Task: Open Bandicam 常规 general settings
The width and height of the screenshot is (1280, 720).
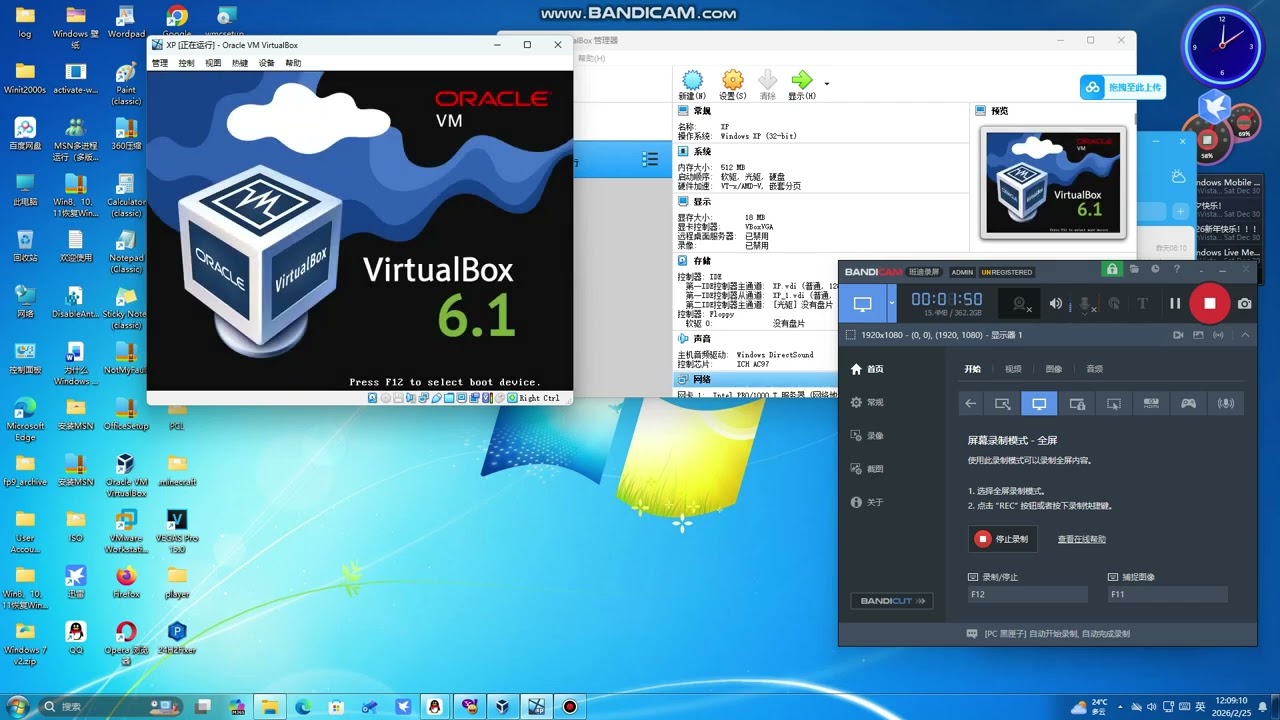Action: [x=867, y=402]
